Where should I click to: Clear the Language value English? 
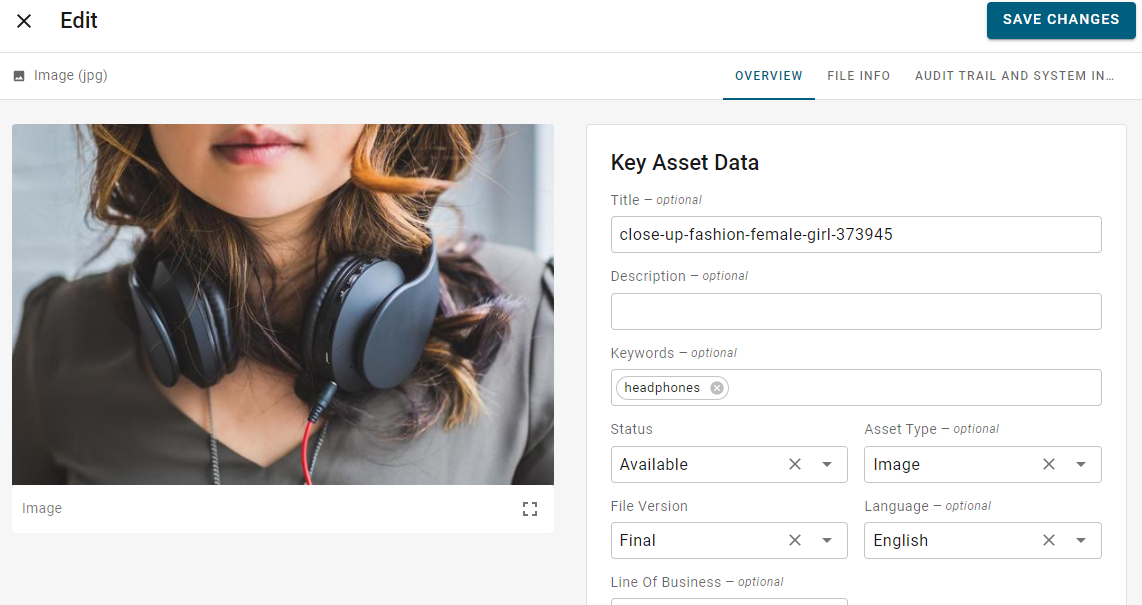pyautogui.click(x=1049, y=540)
